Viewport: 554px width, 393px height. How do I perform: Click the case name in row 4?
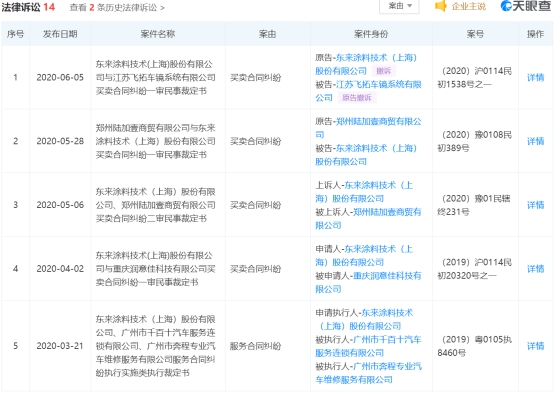155,269
